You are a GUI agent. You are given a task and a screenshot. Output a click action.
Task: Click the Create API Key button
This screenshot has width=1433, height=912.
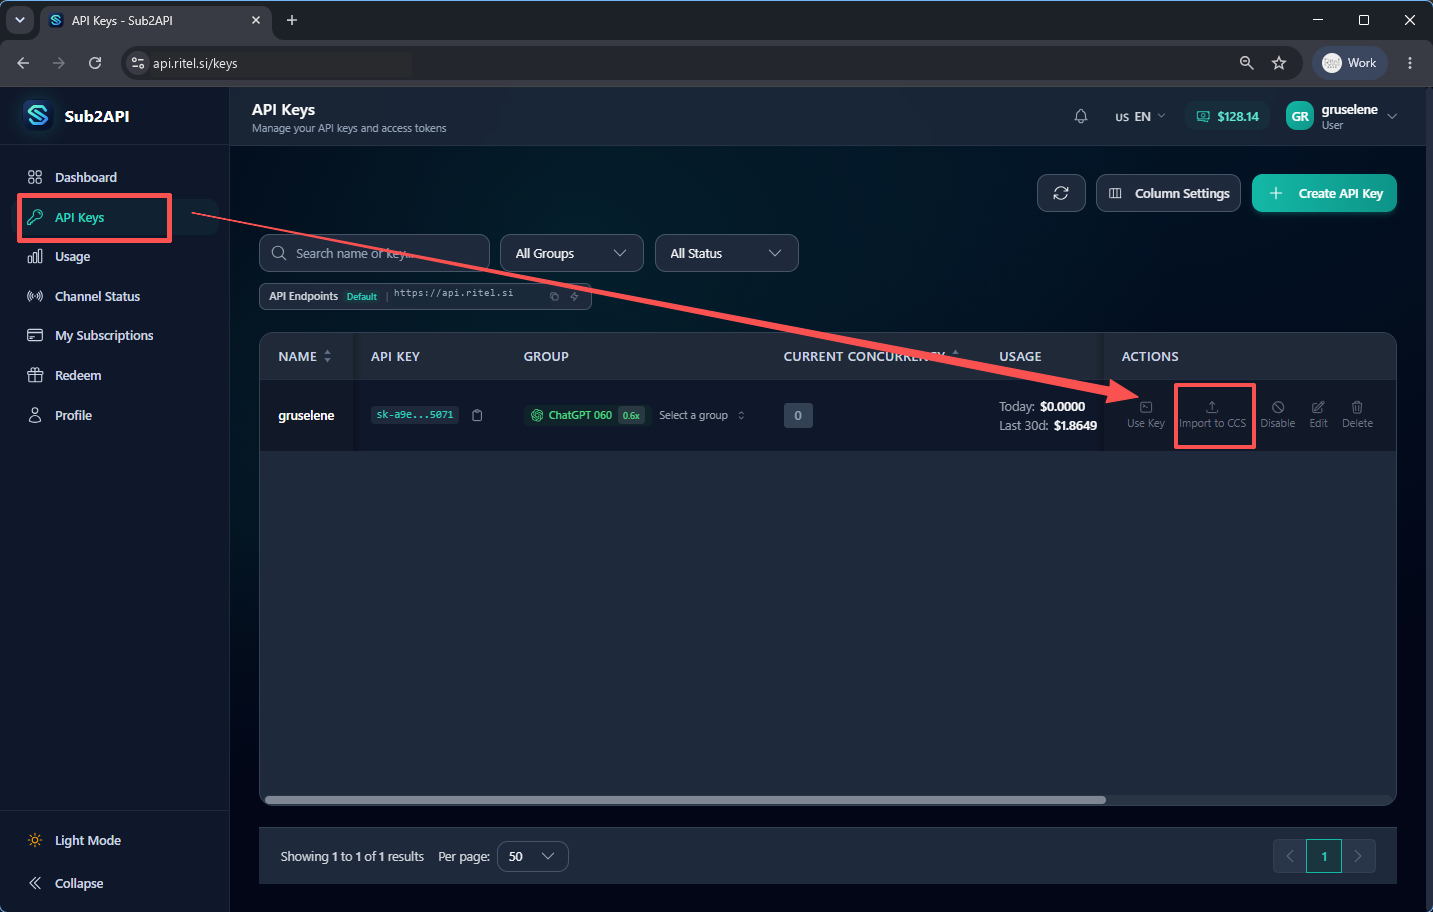1324,193
